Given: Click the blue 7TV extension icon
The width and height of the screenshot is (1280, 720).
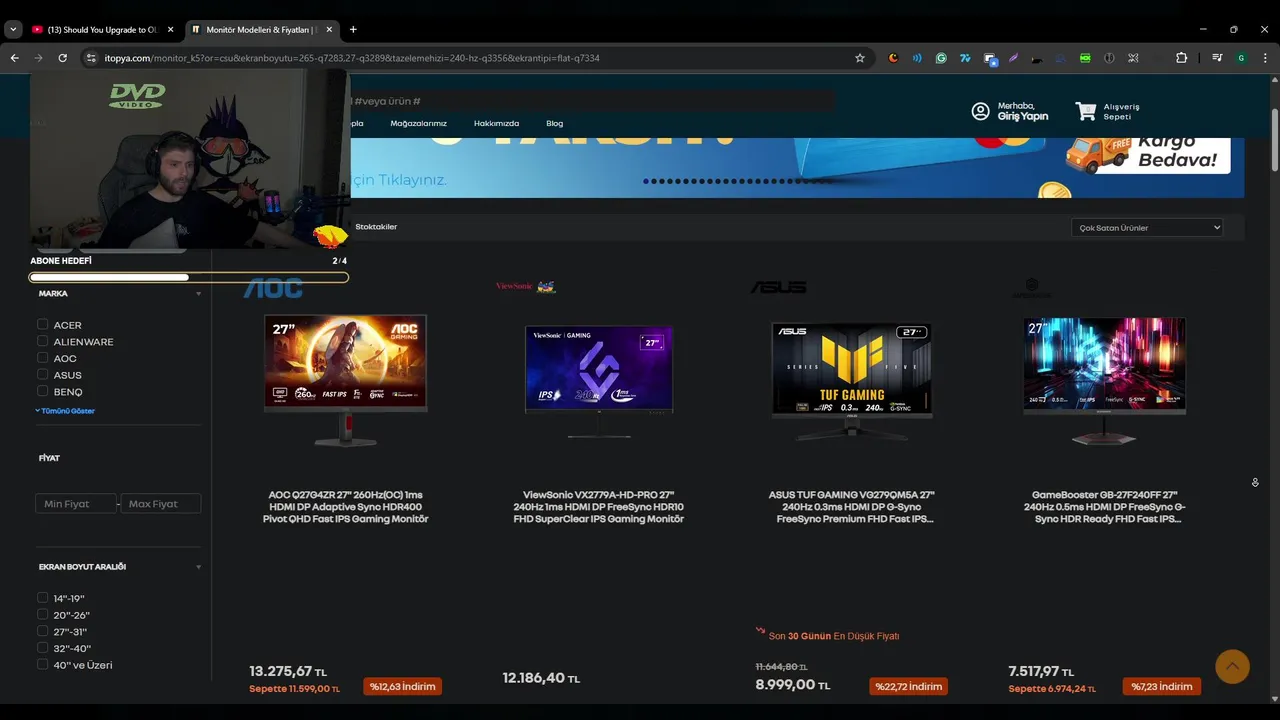Looking at the screenshot, I should [x=965, y=58].
